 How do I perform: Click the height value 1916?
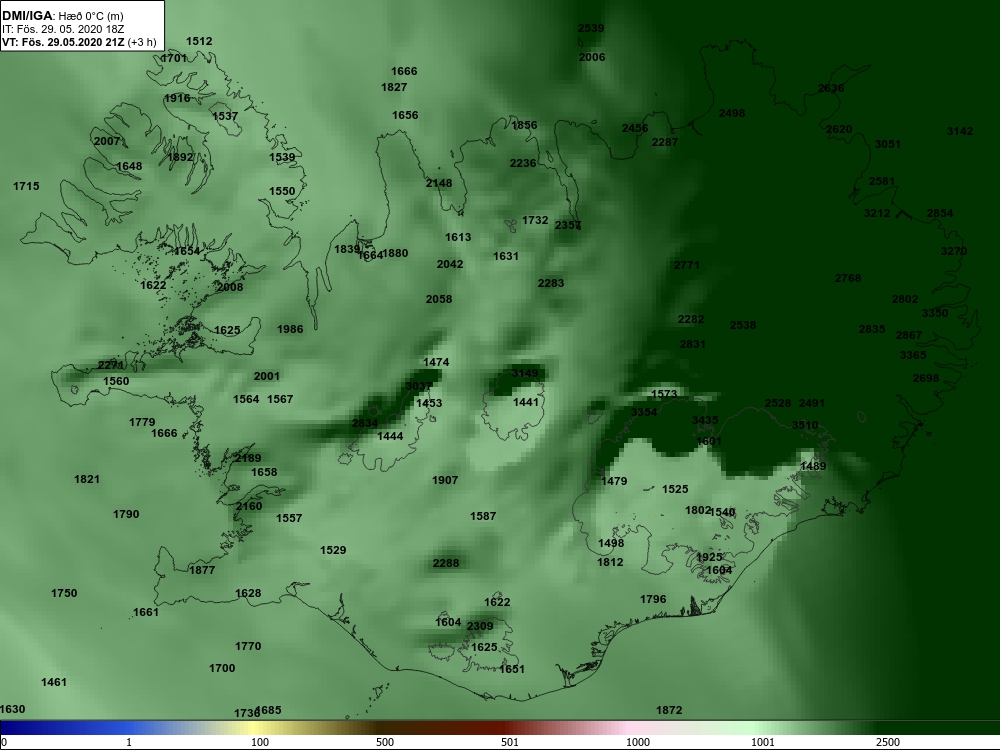click(x=177, y=98)
